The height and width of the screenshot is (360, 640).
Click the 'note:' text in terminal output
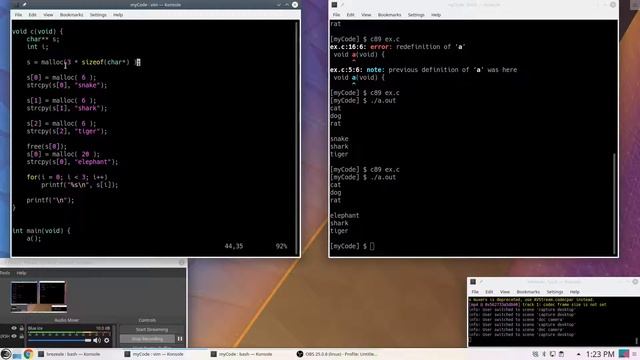pyautogui.click(x=375, y=70)
